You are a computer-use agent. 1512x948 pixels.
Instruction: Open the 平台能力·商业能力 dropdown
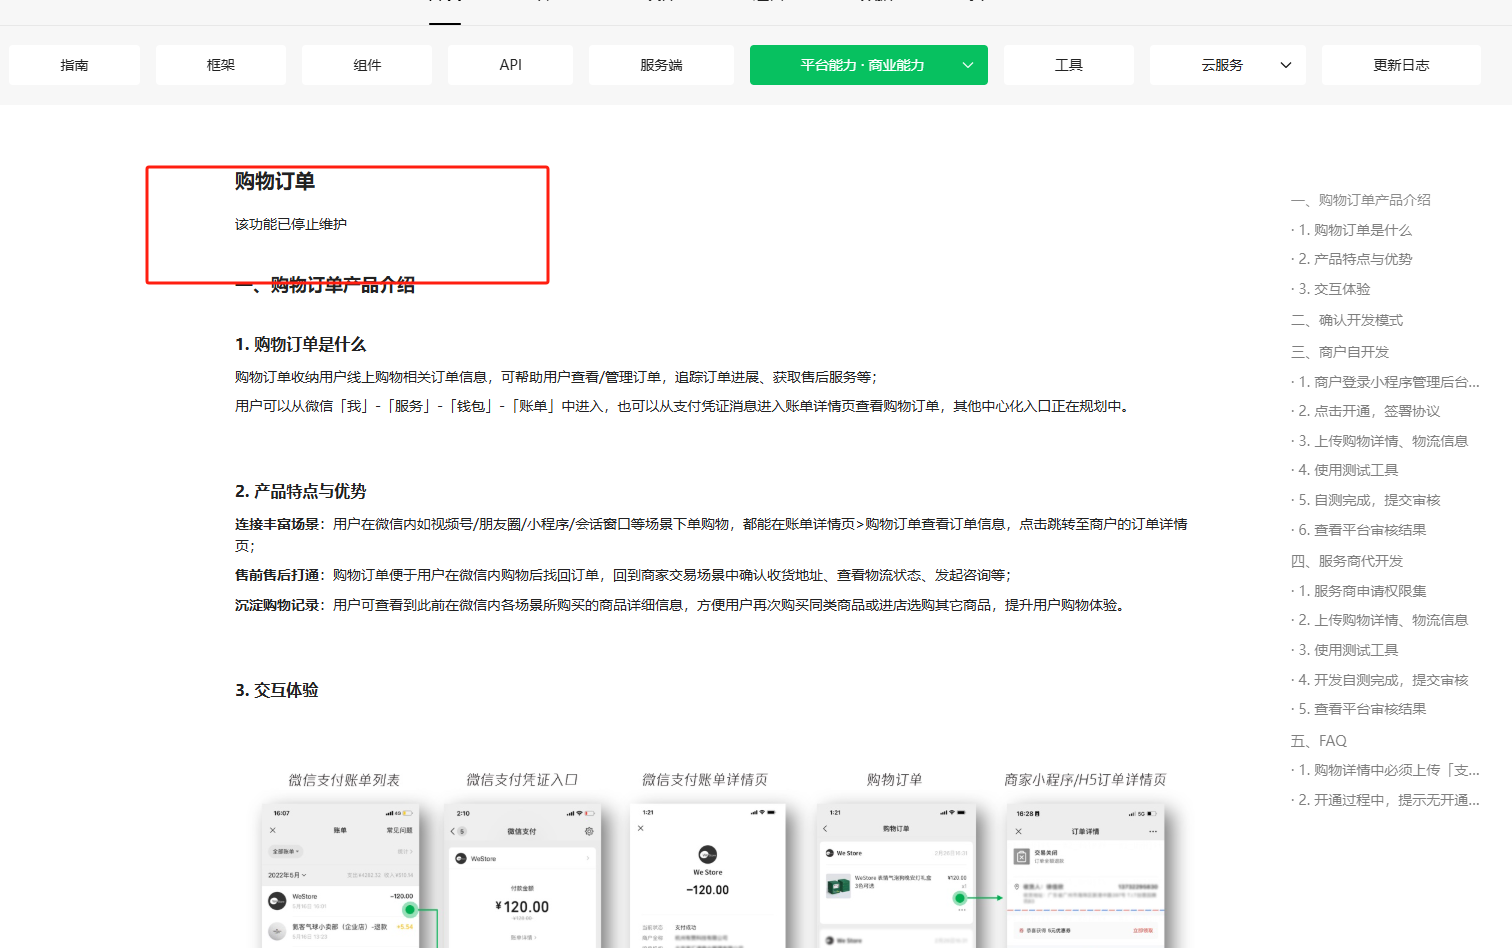(x=868, y=64)
